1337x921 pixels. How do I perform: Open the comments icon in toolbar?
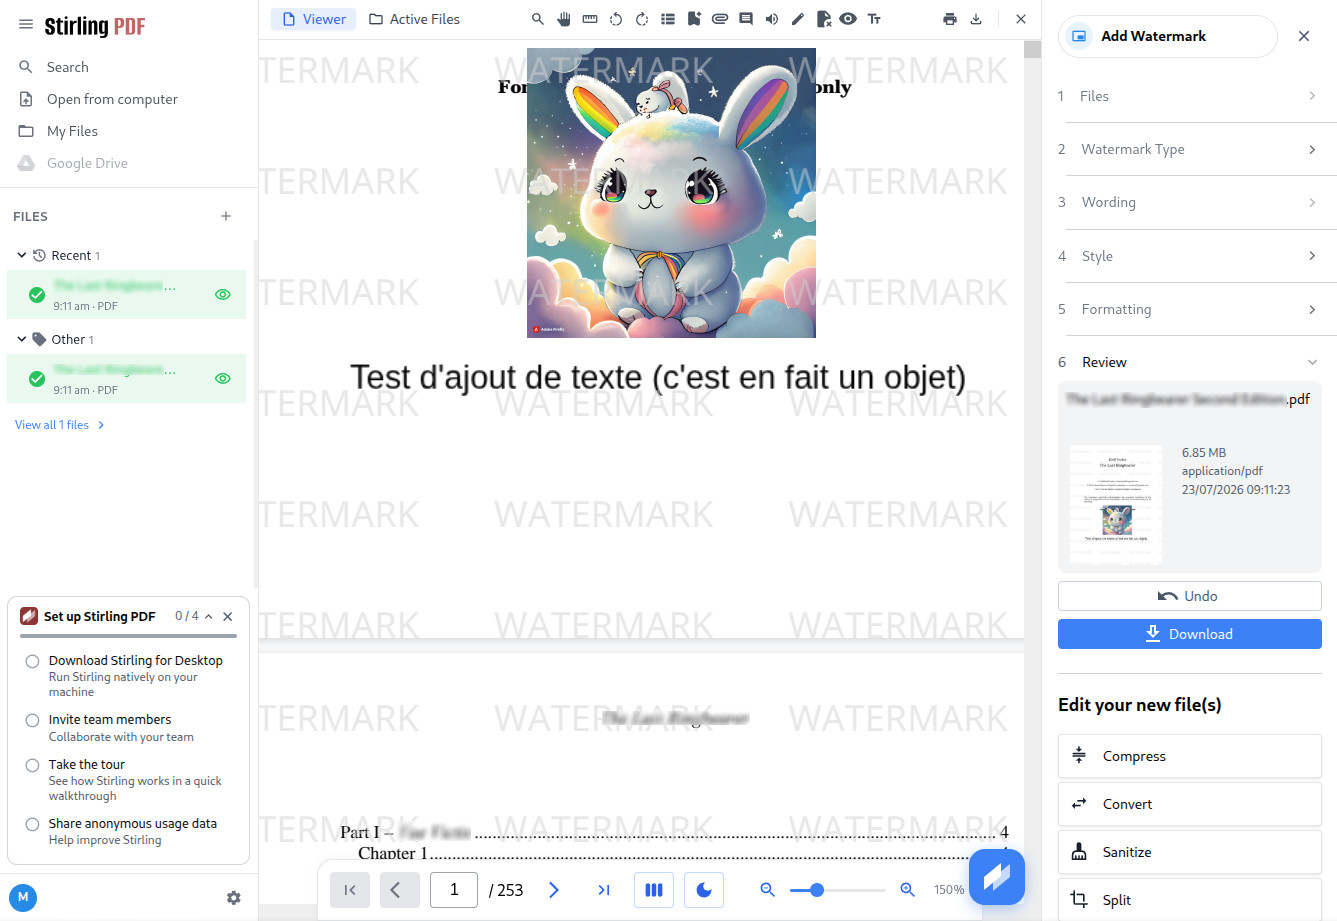(746, 19)
